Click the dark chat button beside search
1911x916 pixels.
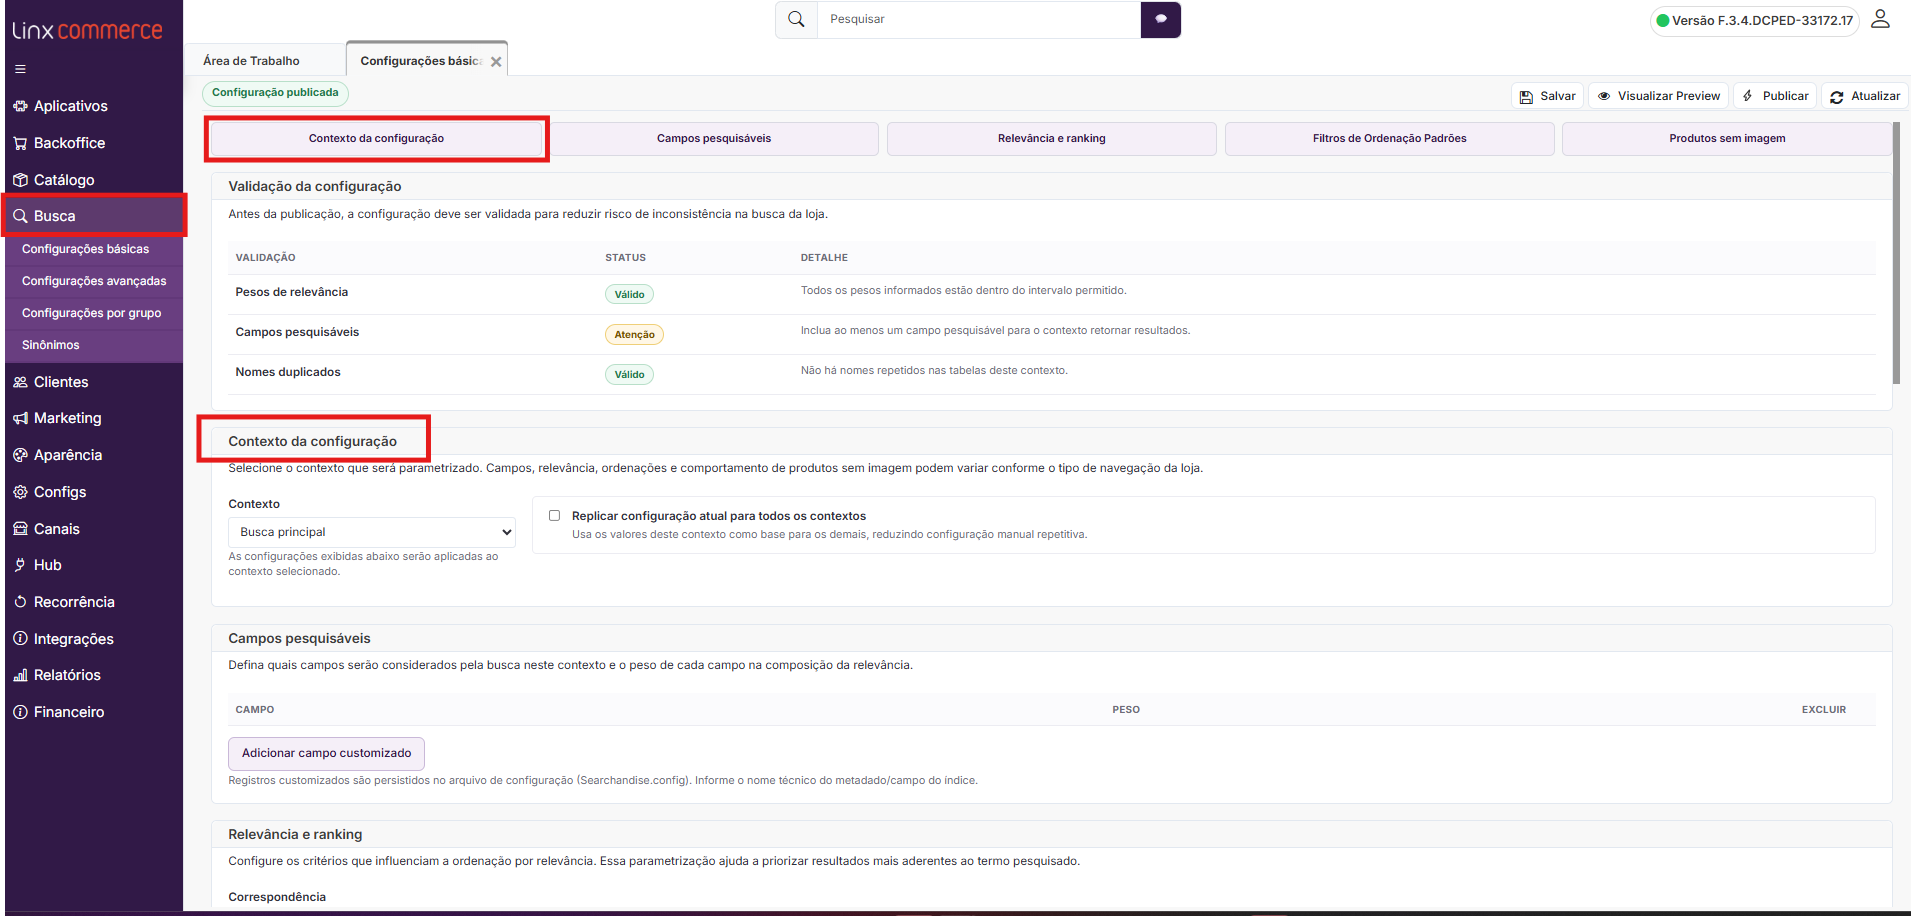1161,19
